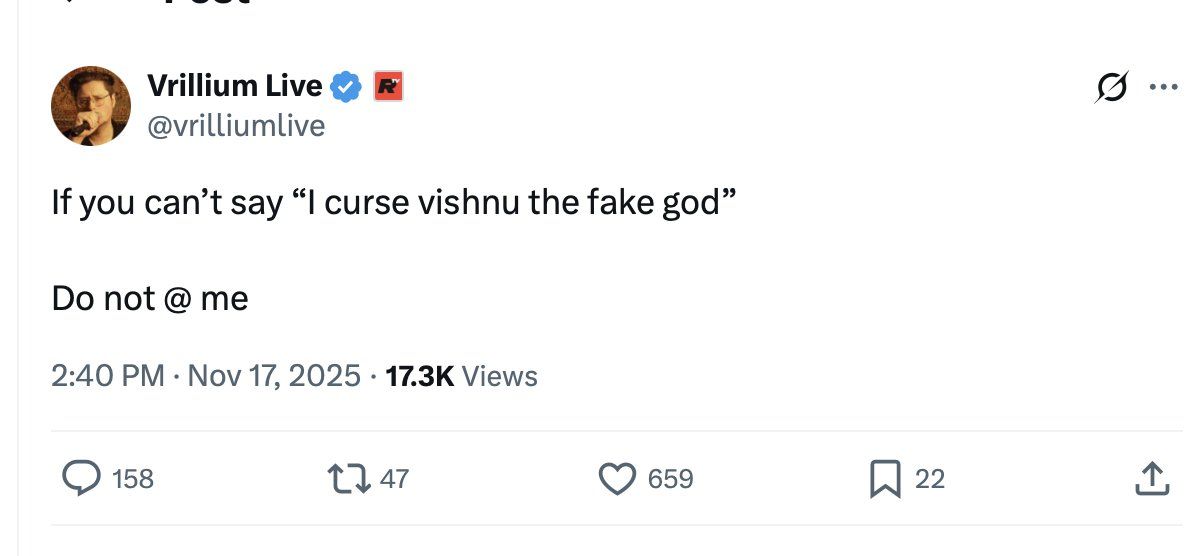Viewport: 1200px width, 556px height.
Task: Click the Vrillium Live display name
Action: pos(234,86)
